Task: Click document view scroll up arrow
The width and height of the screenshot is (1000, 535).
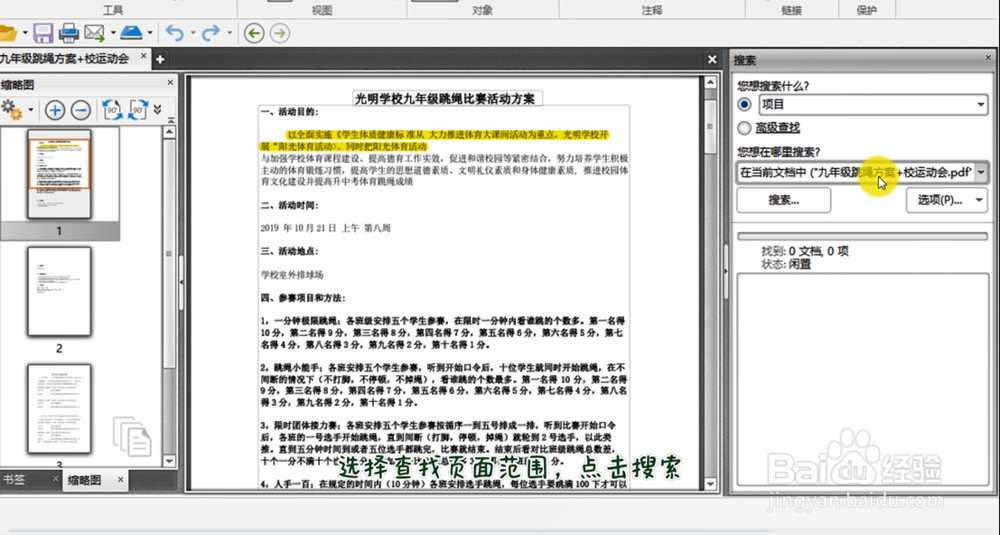Action: click(x=710, y=82)
